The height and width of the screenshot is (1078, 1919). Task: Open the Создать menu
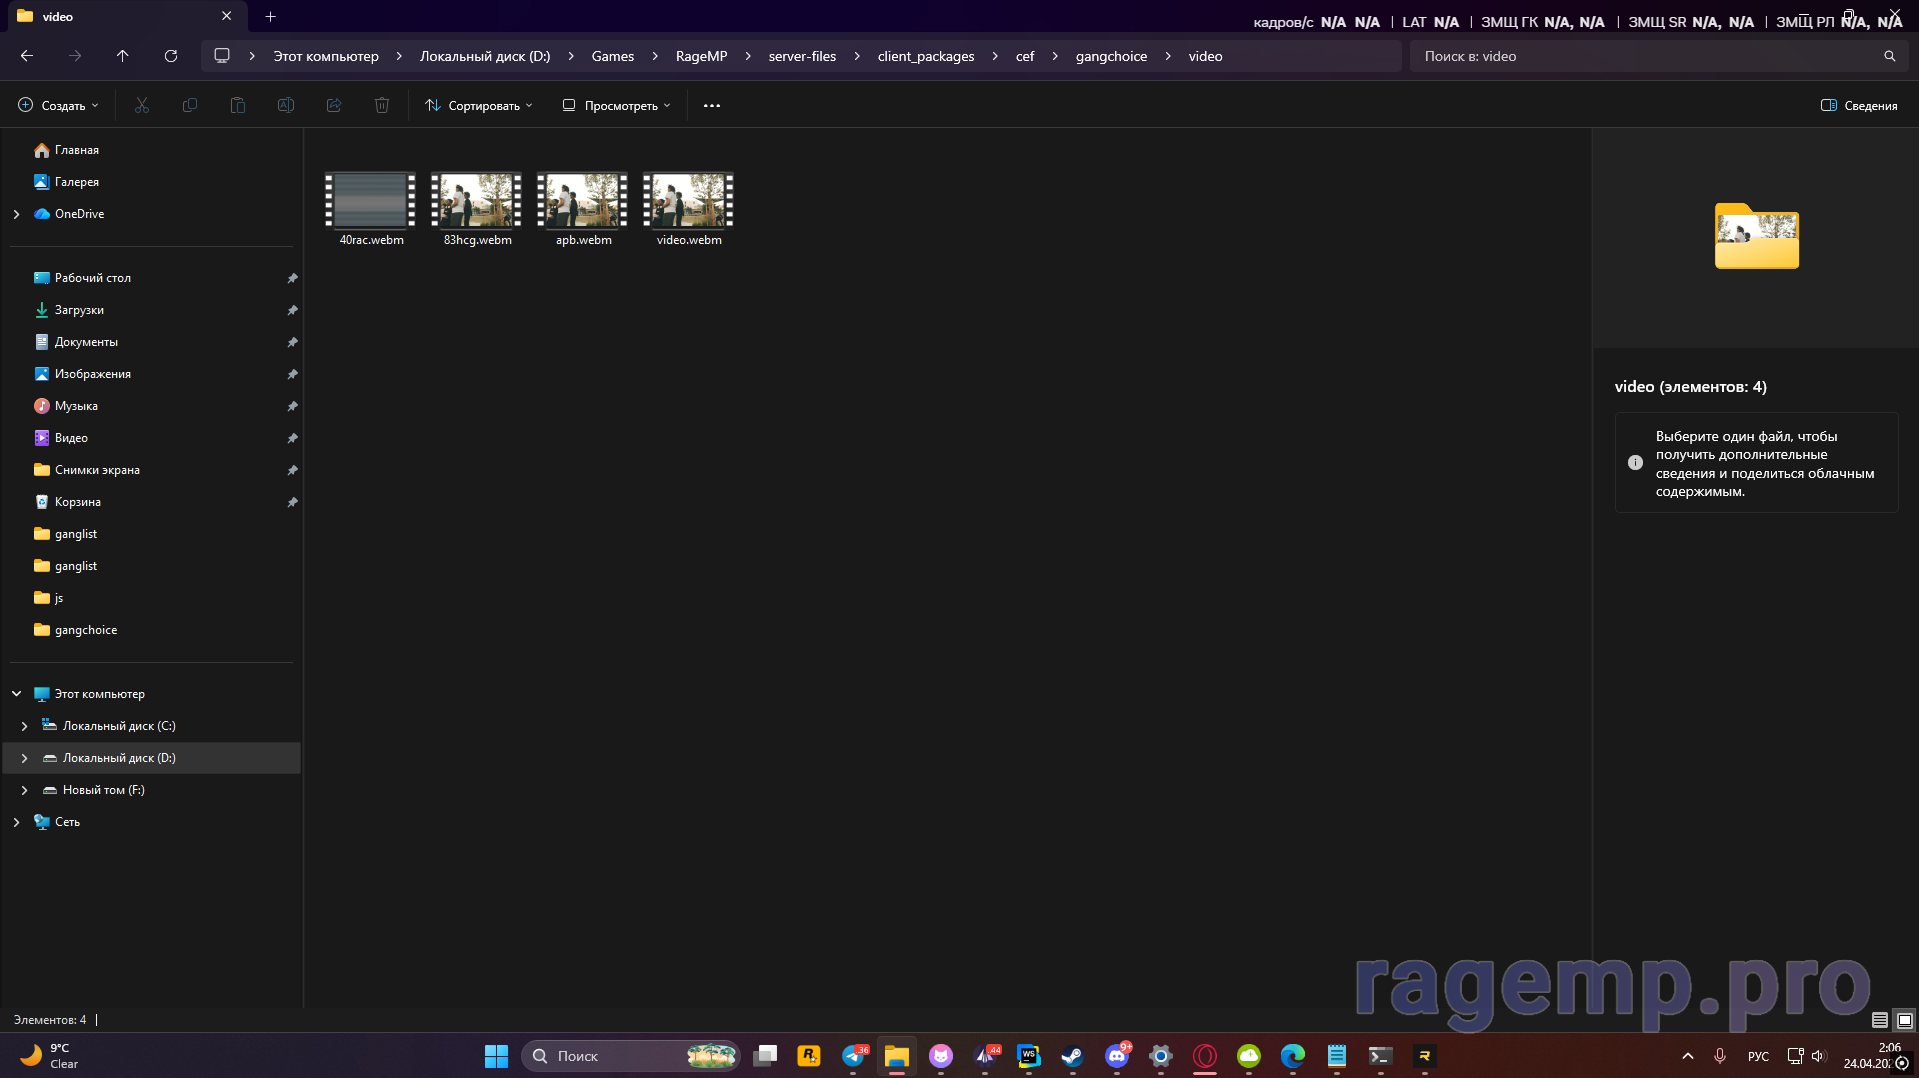pos(57,105)
